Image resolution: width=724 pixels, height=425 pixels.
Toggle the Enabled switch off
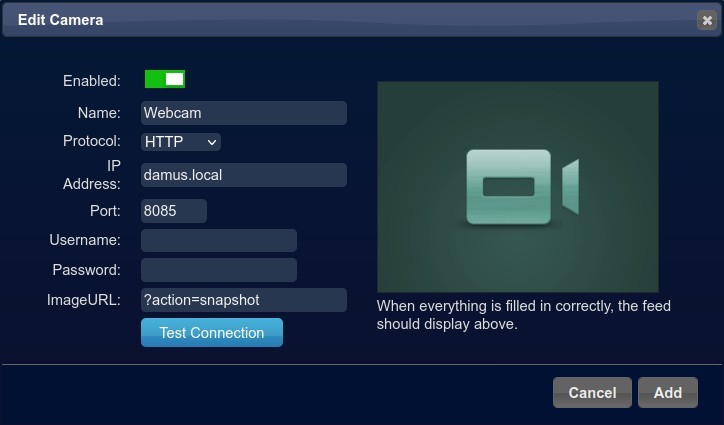164,79
